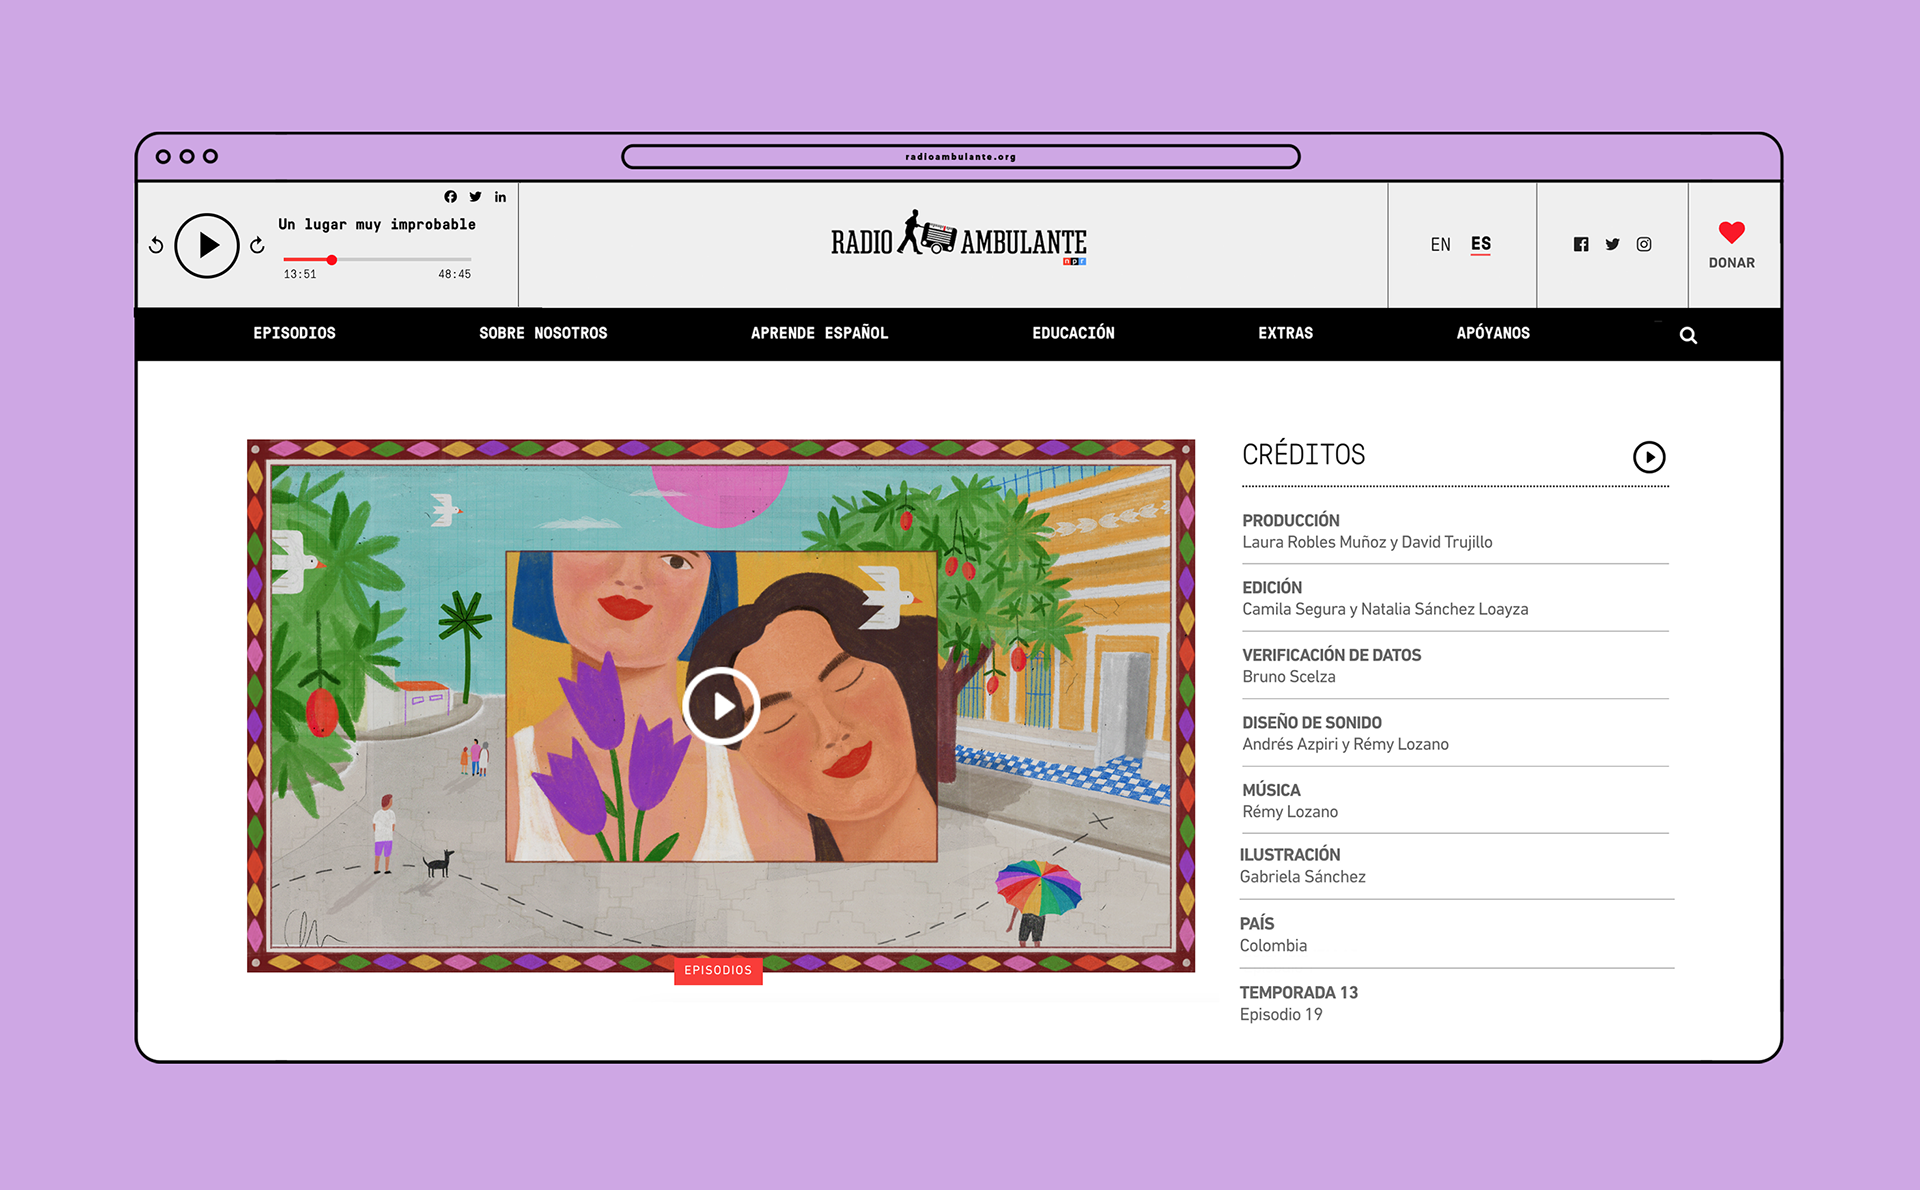Open the header Facebook icon near Donar

(x=1581, y=244)
